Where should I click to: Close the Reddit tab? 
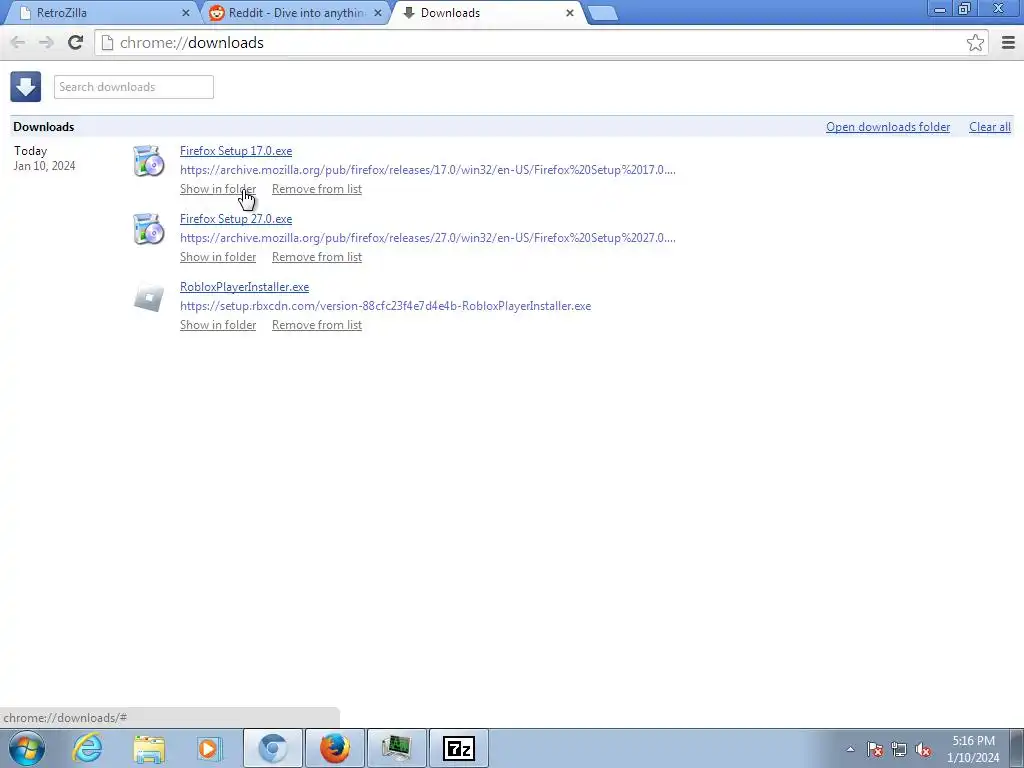(377, 13)
